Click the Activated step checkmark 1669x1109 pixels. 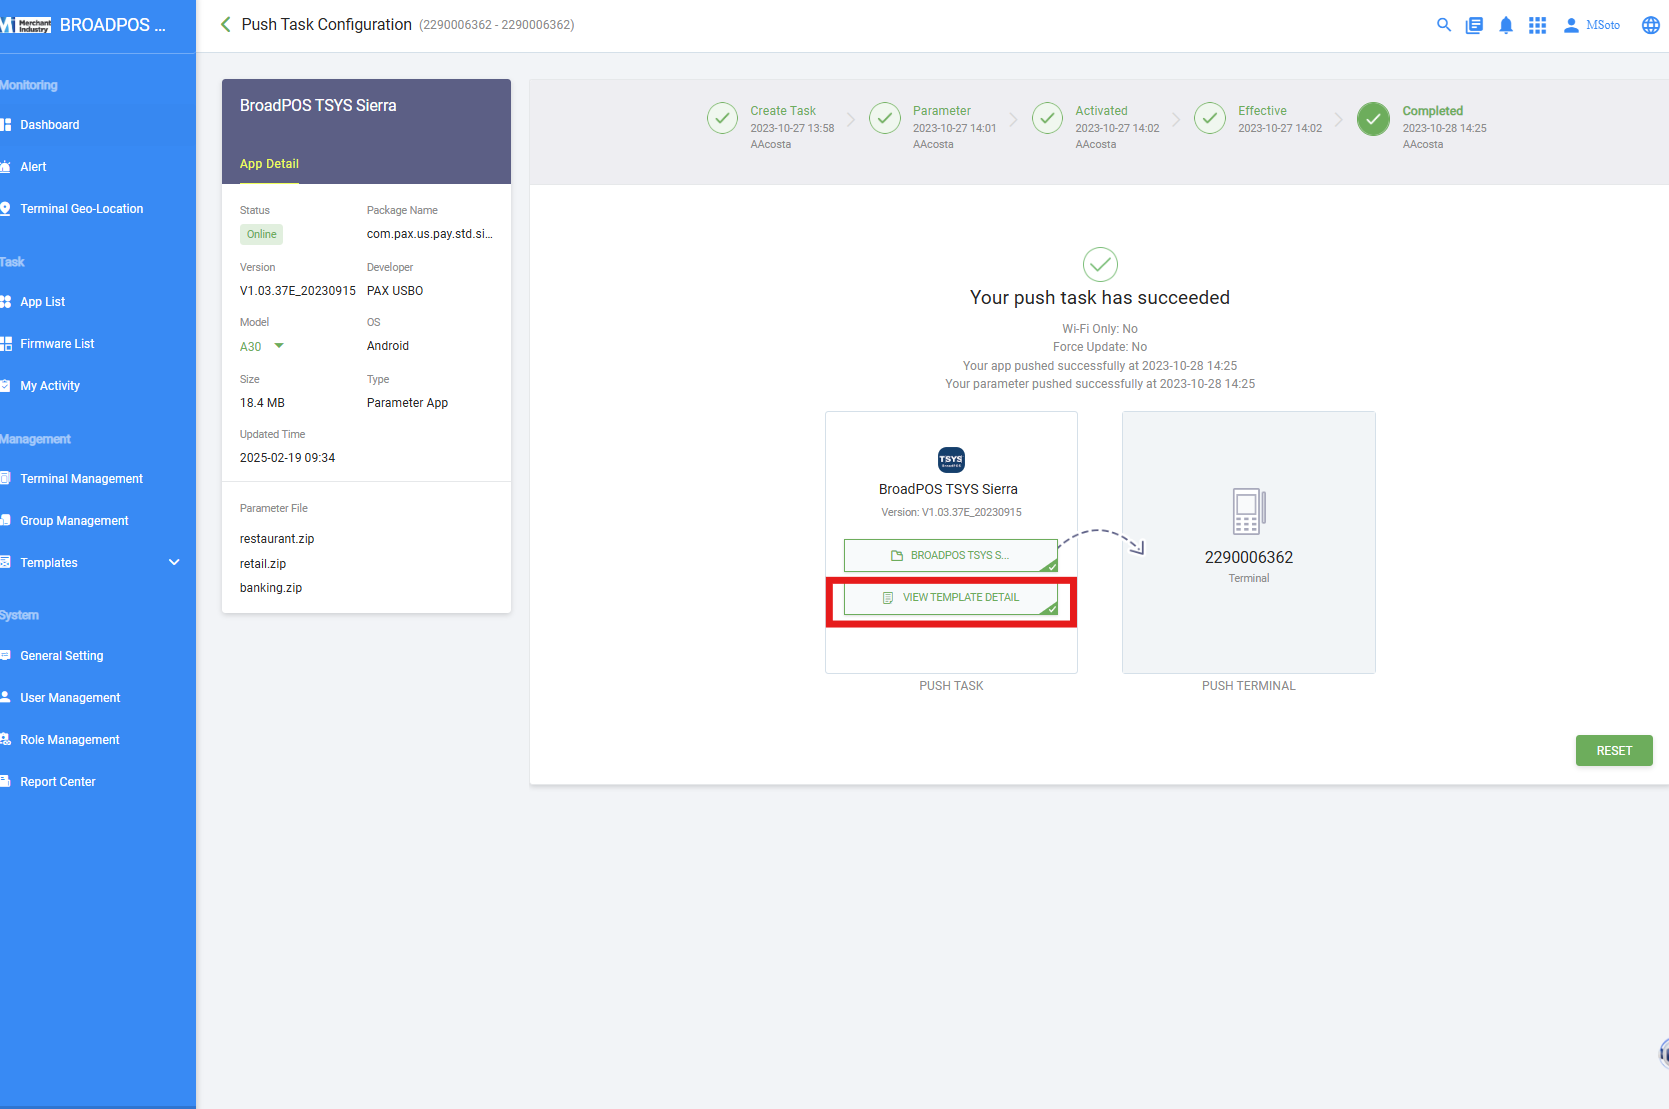click(x=1047, y=118)
